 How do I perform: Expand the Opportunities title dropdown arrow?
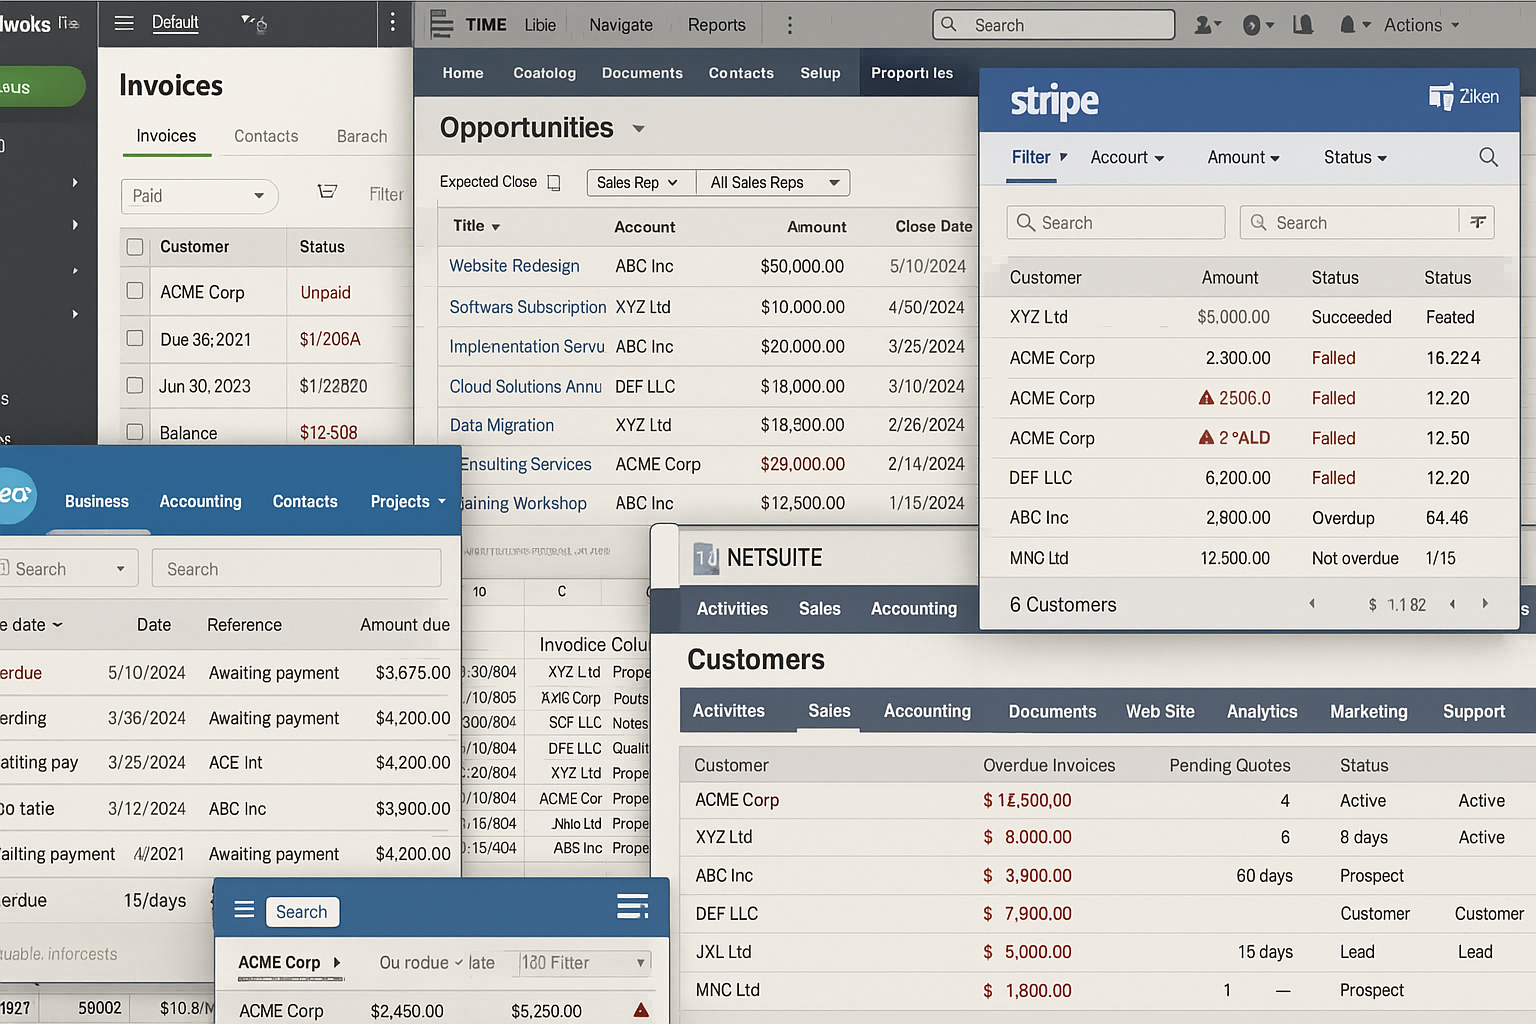[639, 129]
